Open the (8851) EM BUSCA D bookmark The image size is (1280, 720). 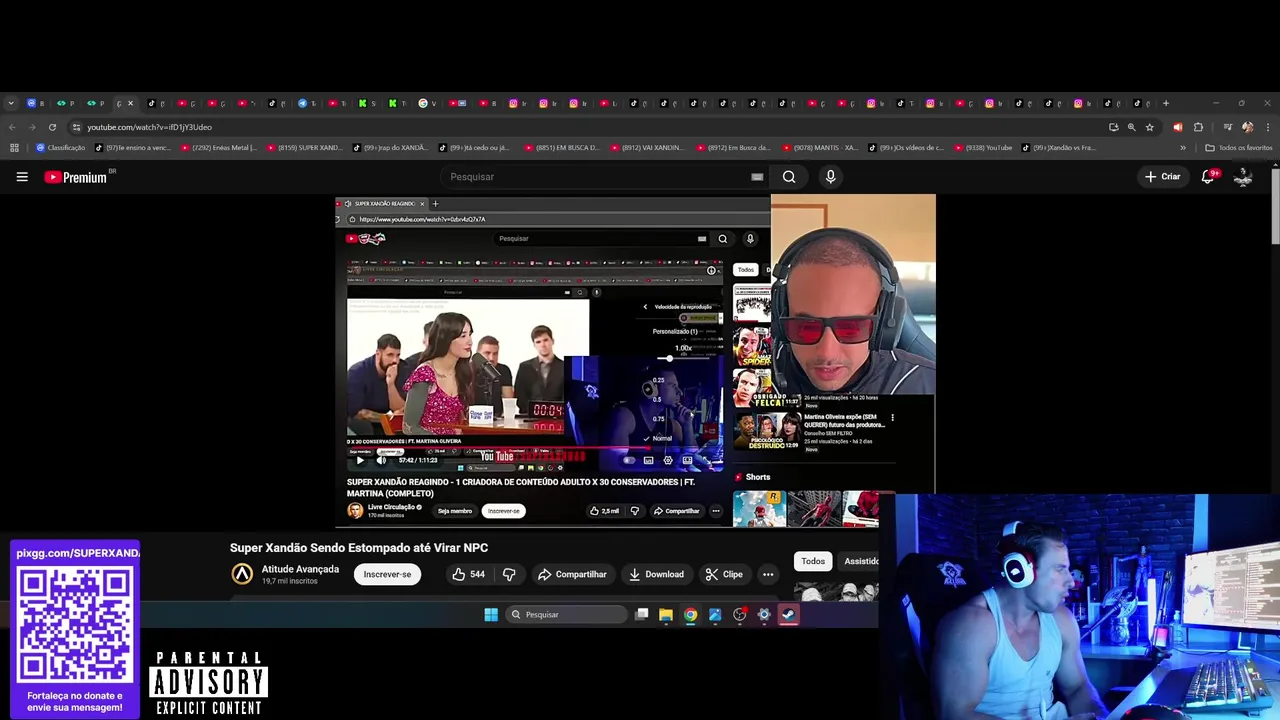pos(560,148)
